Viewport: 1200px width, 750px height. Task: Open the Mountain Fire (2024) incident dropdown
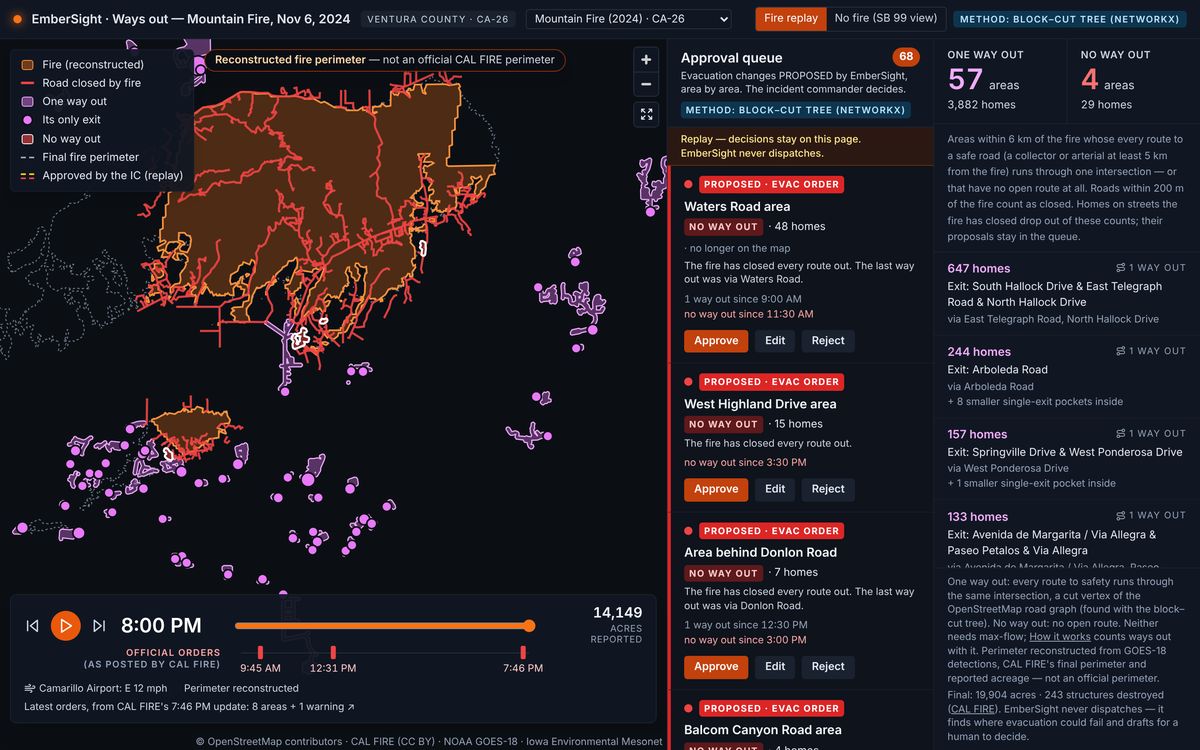click(x=628, y=19)
